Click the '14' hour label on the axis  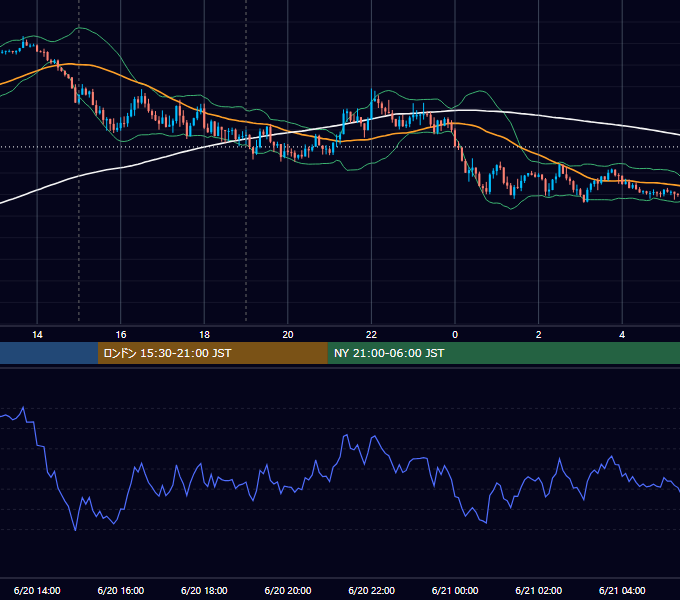(37, 335)
